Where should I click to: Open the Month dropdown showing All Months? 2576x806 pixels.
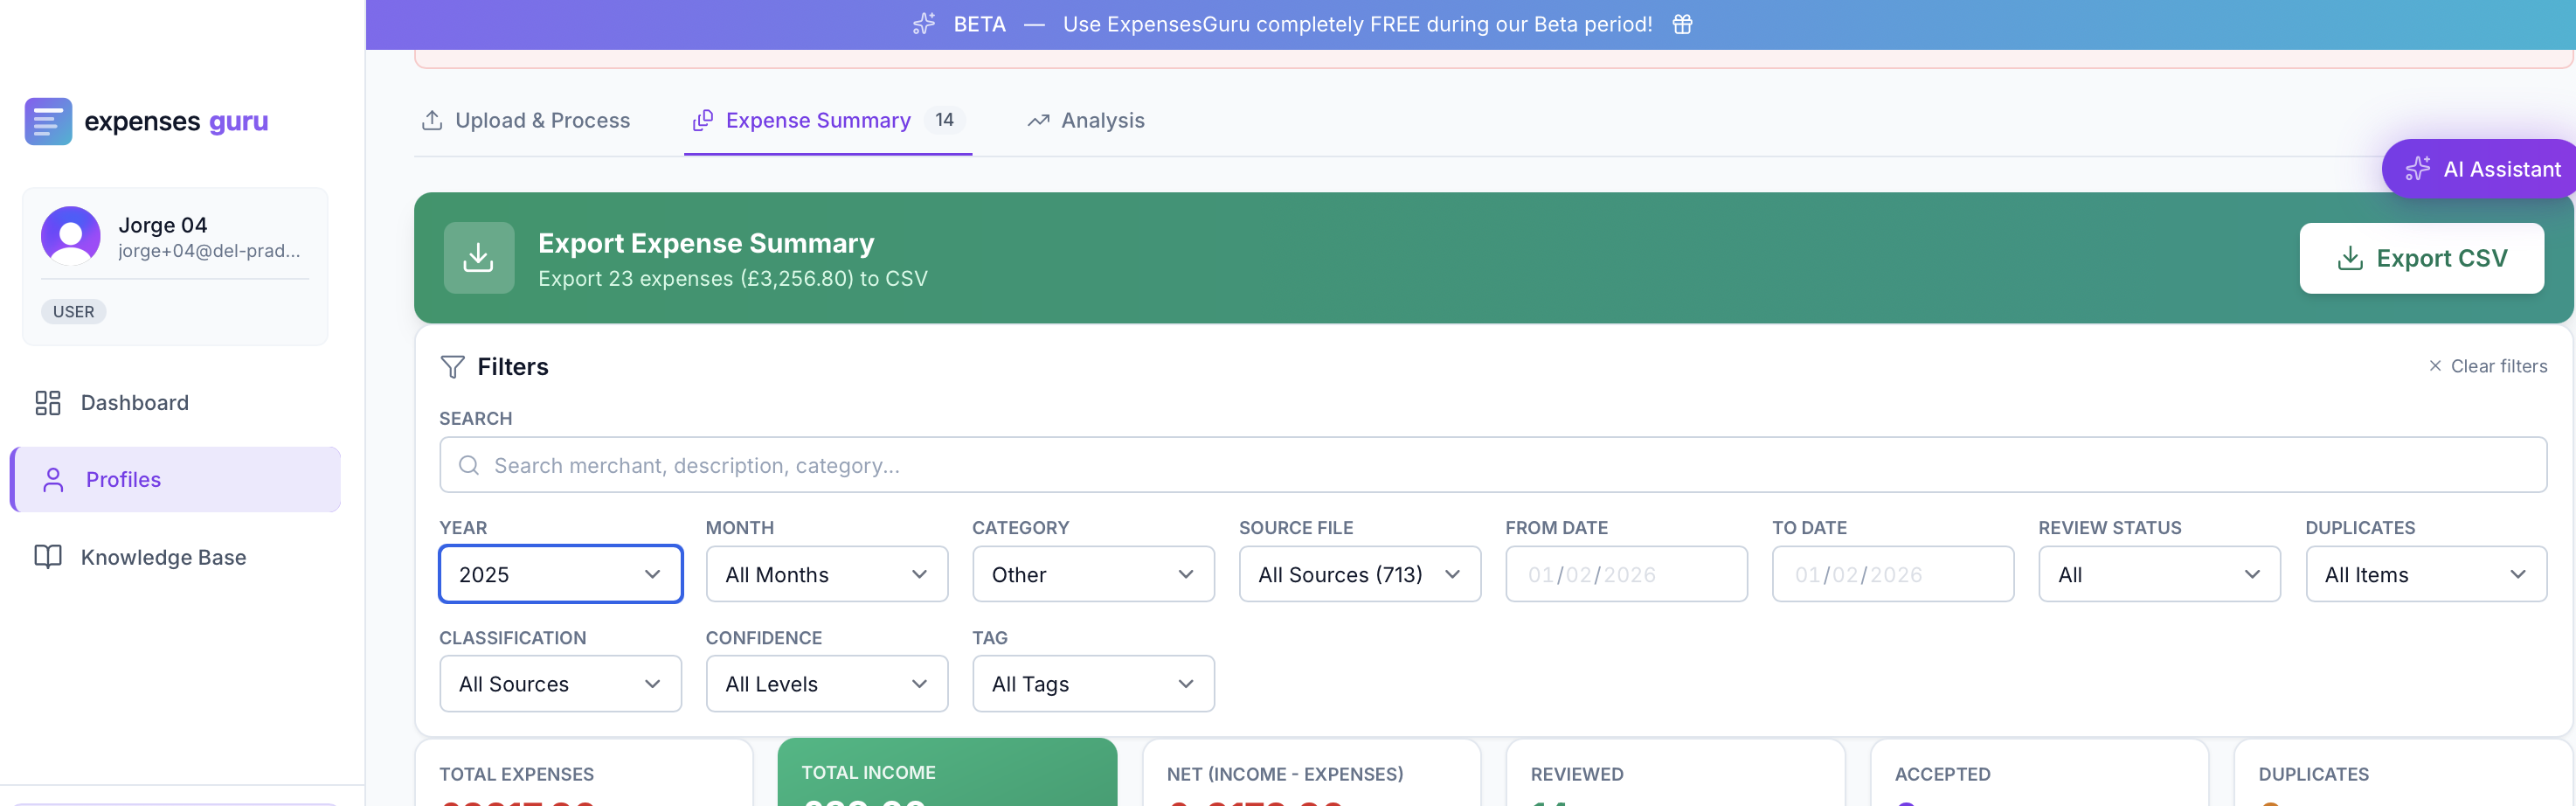coord(826,574)
